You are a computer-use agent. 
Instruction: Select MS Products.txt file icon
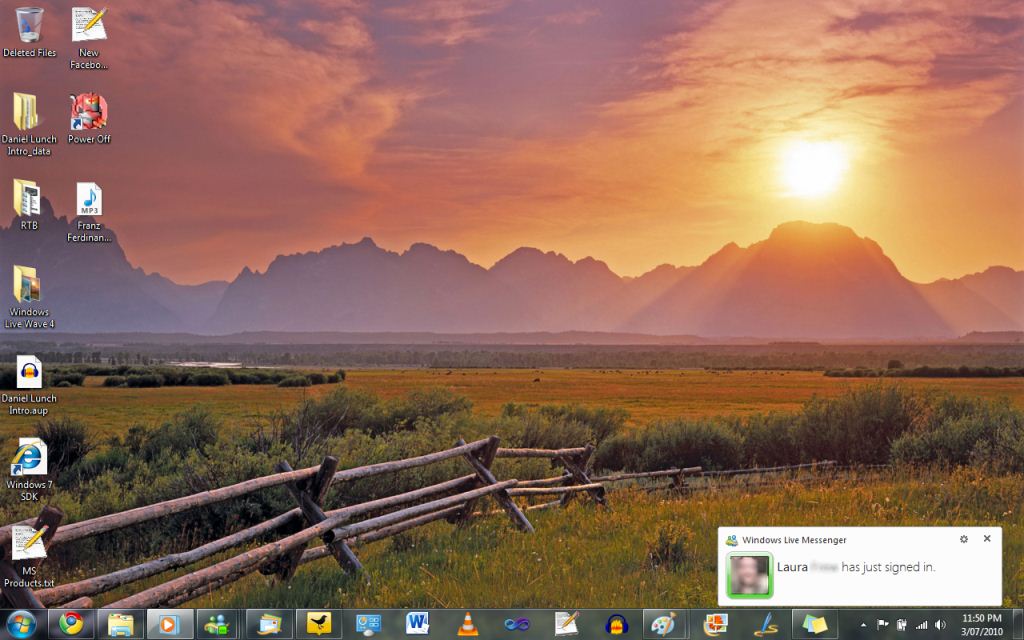click(x=29, y=556)
